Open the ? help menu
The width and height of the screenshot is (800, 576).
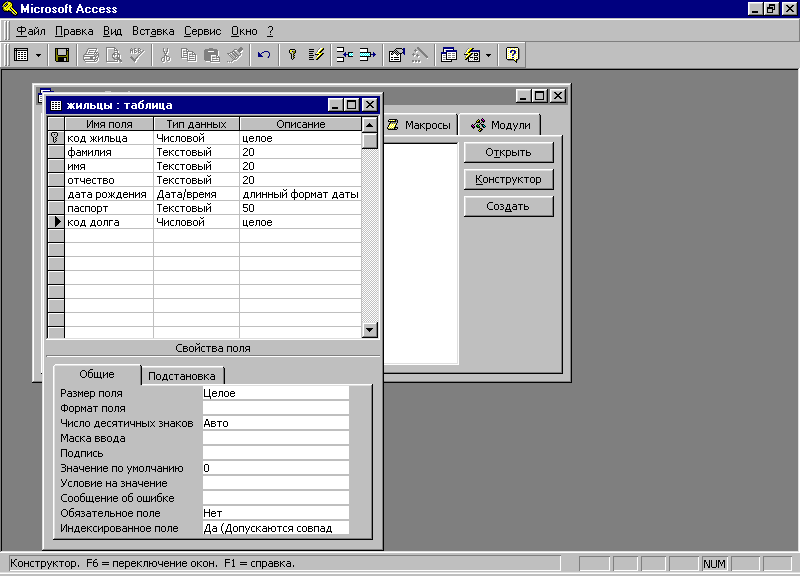click(x=270, y=31)
